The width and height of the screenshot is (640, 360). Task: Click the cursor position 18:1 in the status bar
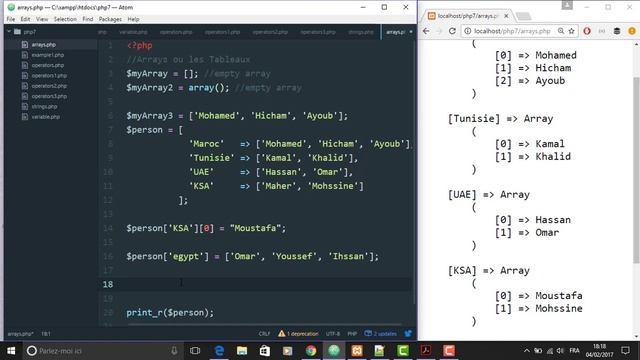point(46,334)
